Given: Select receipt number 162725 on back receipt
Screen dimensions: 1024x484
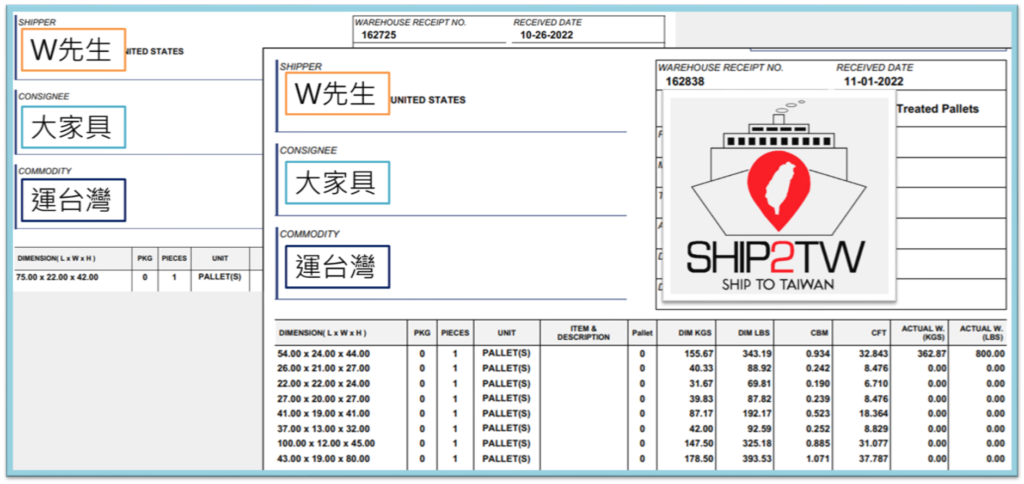Looking at the screenshot, I should point(377,35).
